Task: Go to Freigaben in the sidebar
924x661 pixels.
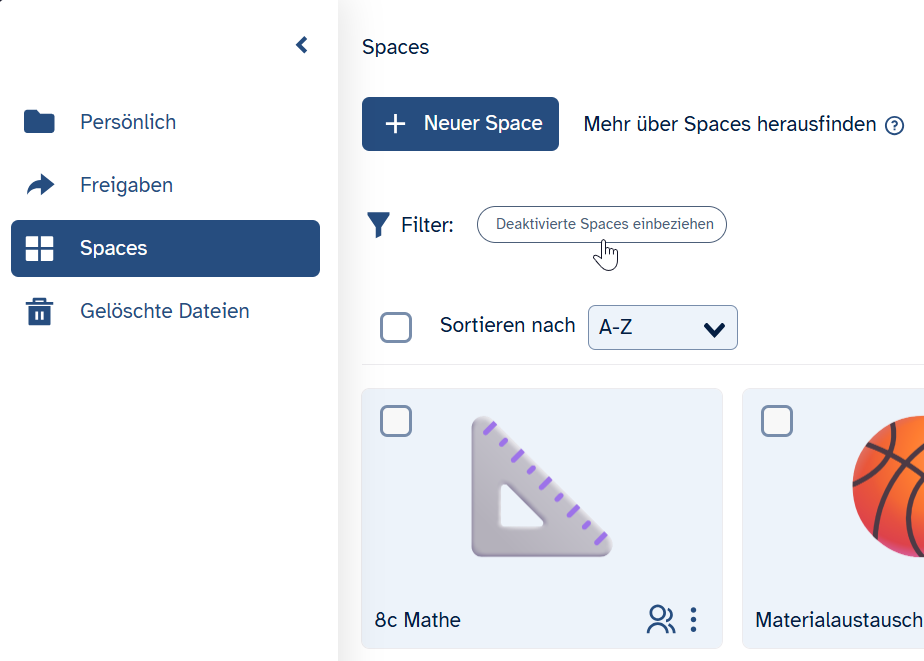Action: [x=126, y=185]
